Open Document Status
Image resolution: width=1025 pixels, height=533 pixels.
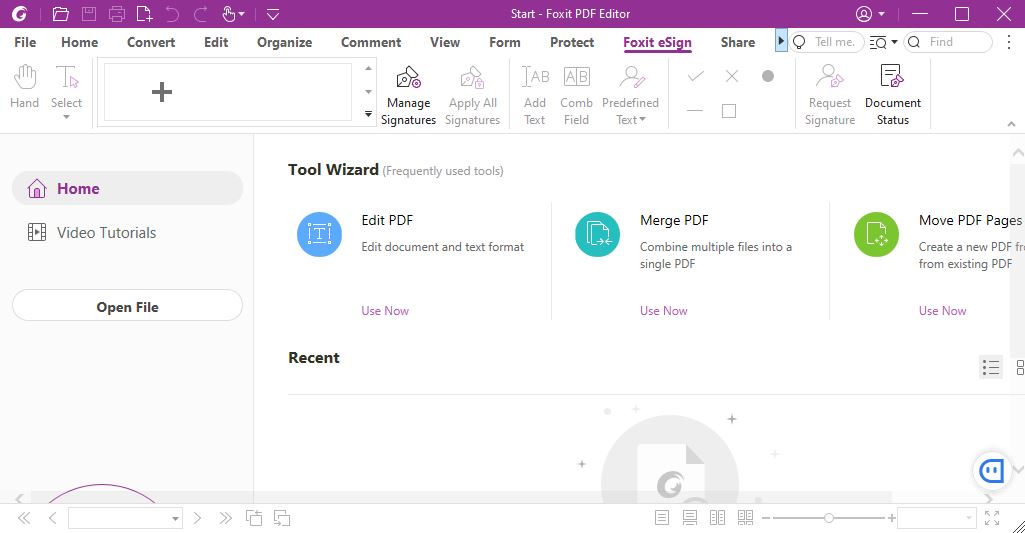tap(892, 95)
